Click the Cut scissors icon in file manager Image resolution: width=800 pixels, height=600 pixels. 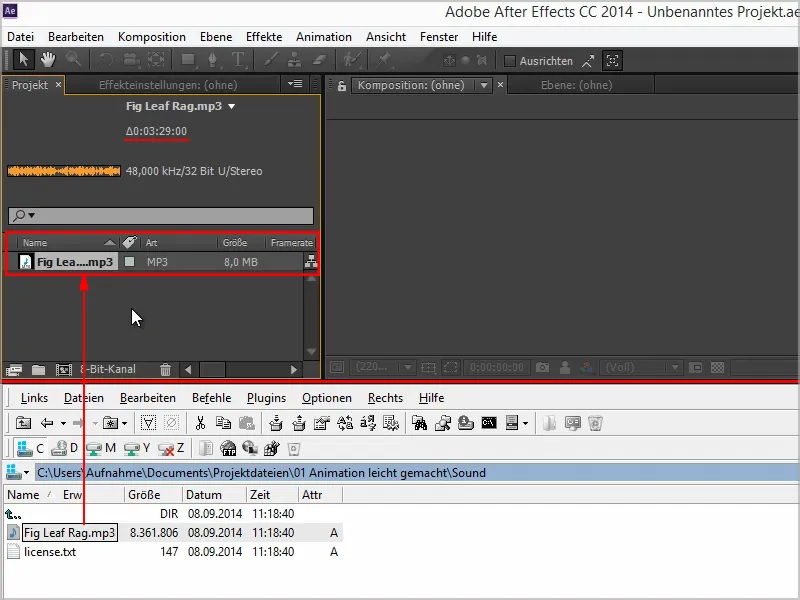200,423
